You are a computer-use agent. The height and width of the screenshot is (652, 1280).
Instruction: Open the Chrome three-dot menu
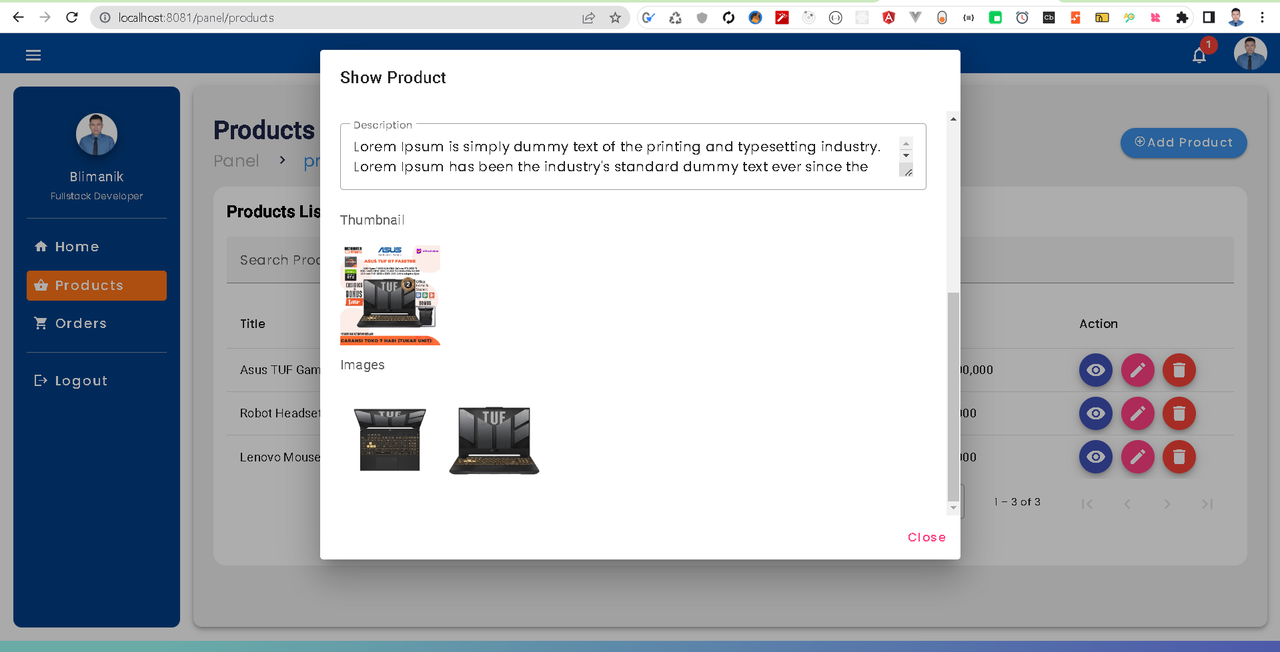(1263, 17)
